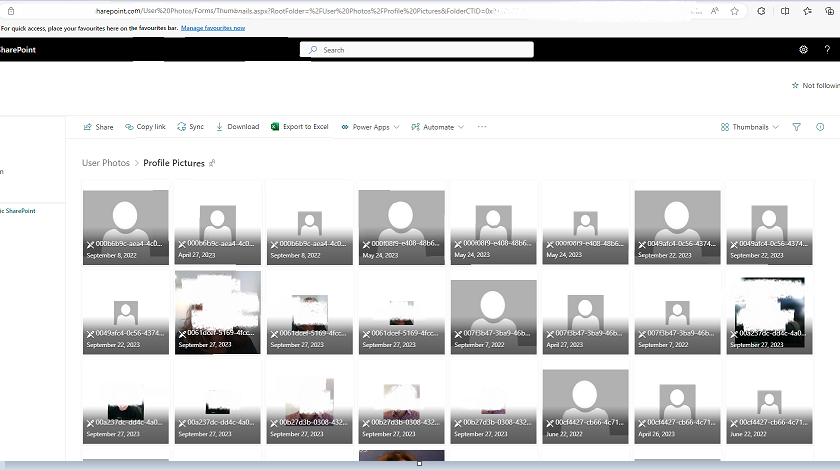The width and height of the screenshot is (840, 470).
Task: Open the help question mark
Action: (827, 49)
